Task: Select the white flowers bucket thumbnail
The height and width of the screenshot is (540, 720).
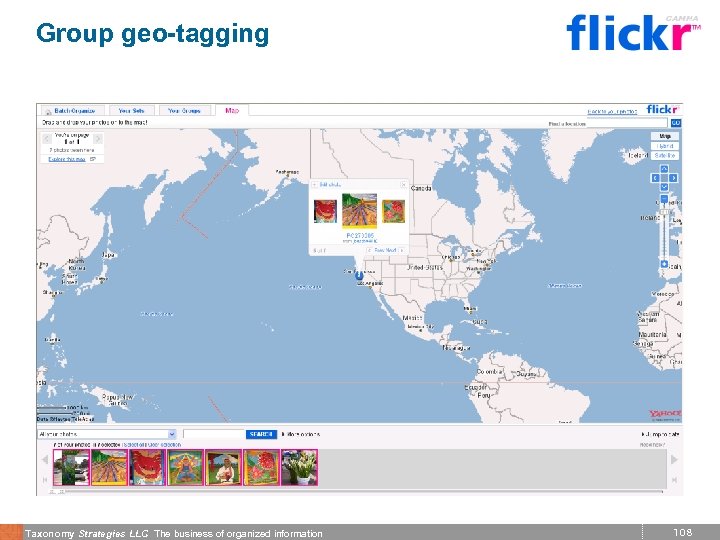Action: (299, 467)
